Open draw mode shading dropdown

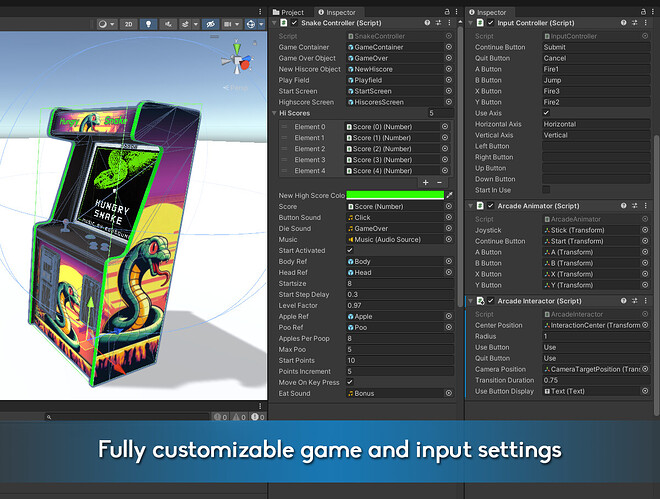tap(106, 24)
